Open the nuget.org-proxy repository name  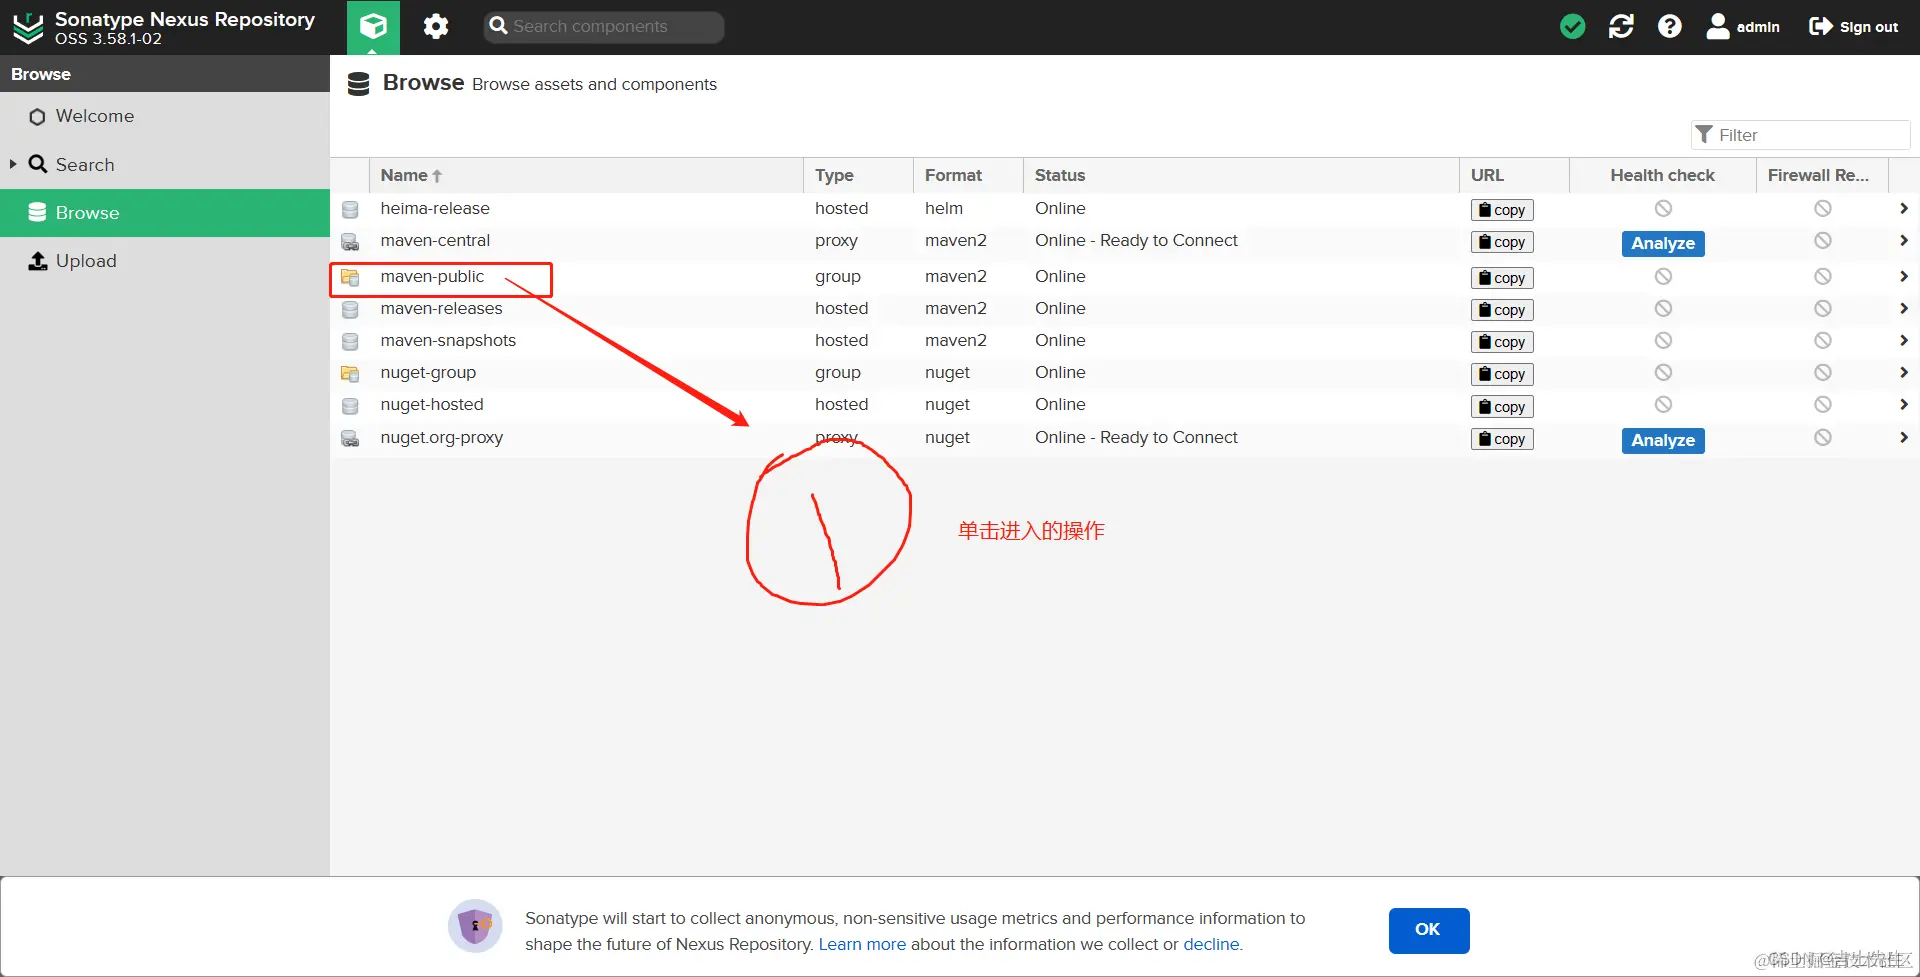[441, 437]
